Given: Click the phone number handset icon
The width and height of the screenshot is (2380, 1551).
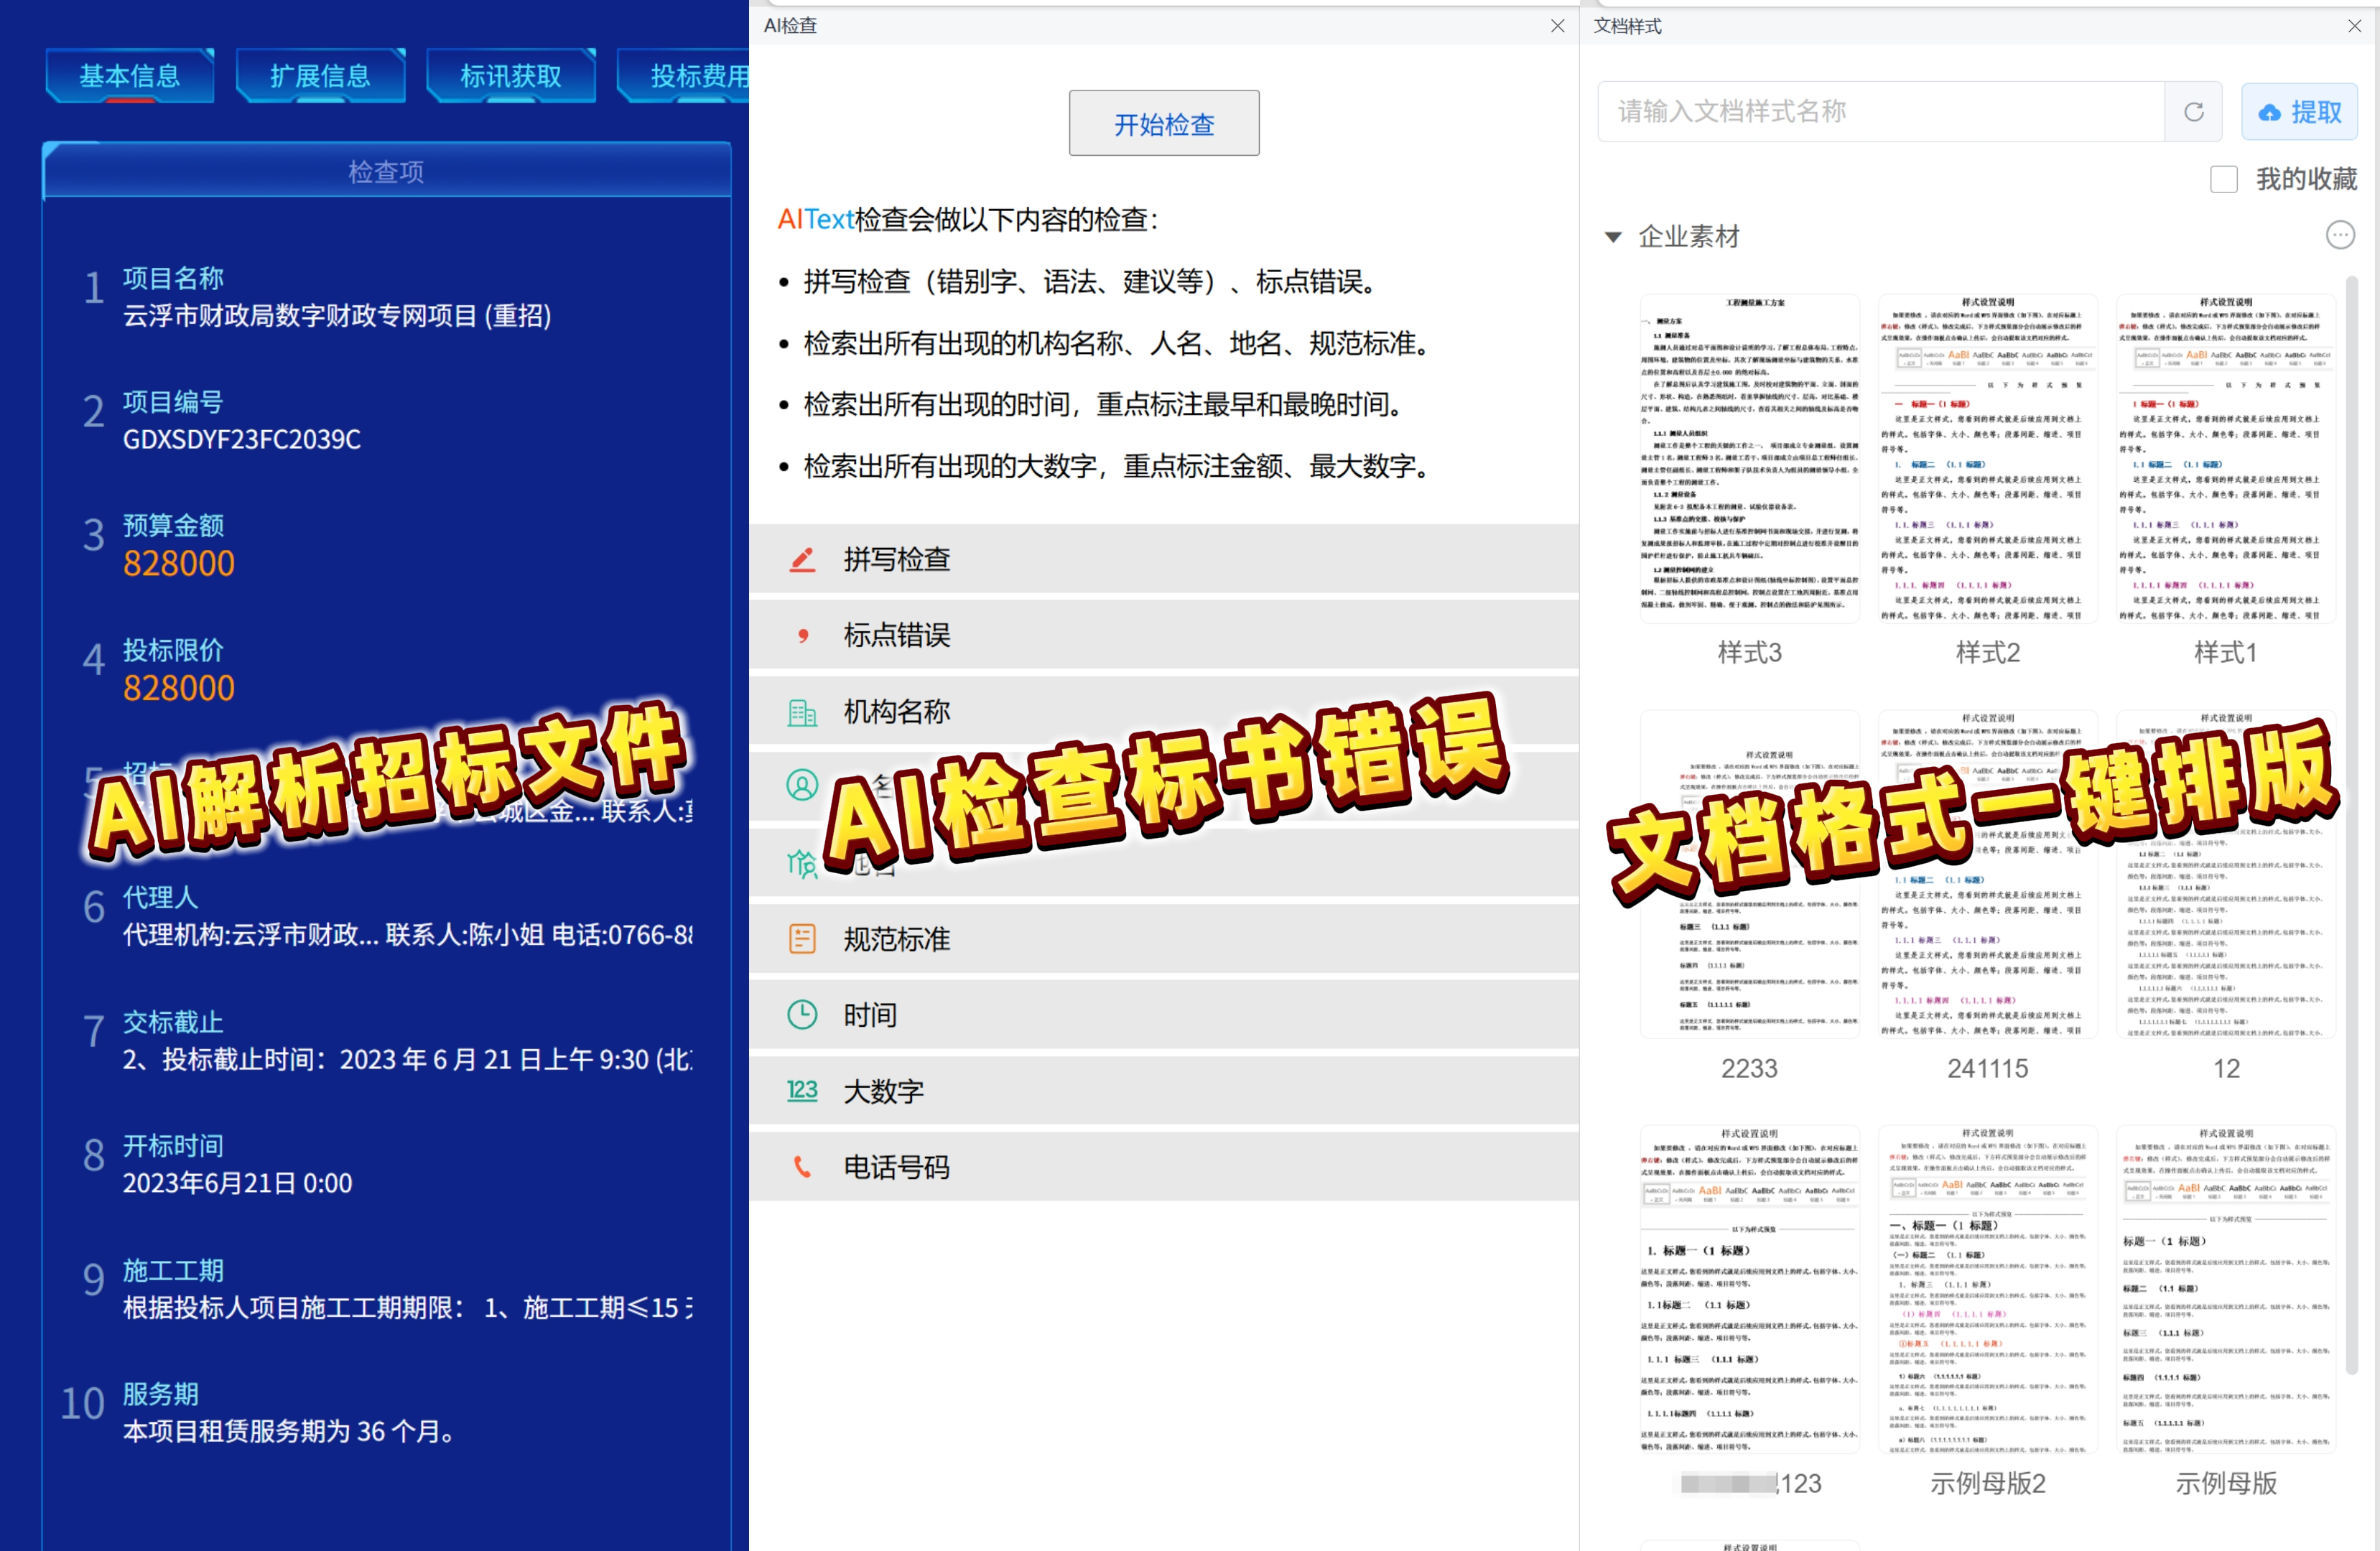Looking at the screenshot, I should [x=802, y=1167].
